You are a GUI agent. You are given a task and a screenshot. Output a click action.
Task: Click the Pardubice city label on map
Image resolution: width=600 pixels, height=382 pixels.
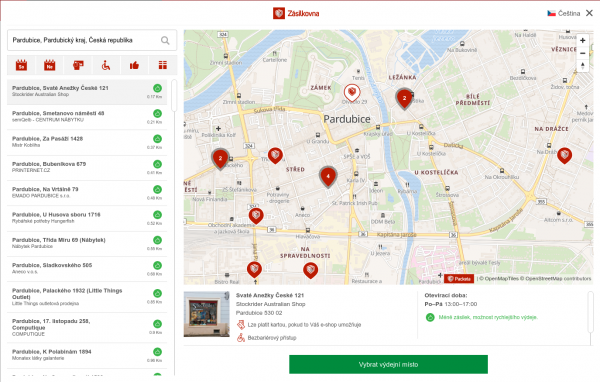347,119
